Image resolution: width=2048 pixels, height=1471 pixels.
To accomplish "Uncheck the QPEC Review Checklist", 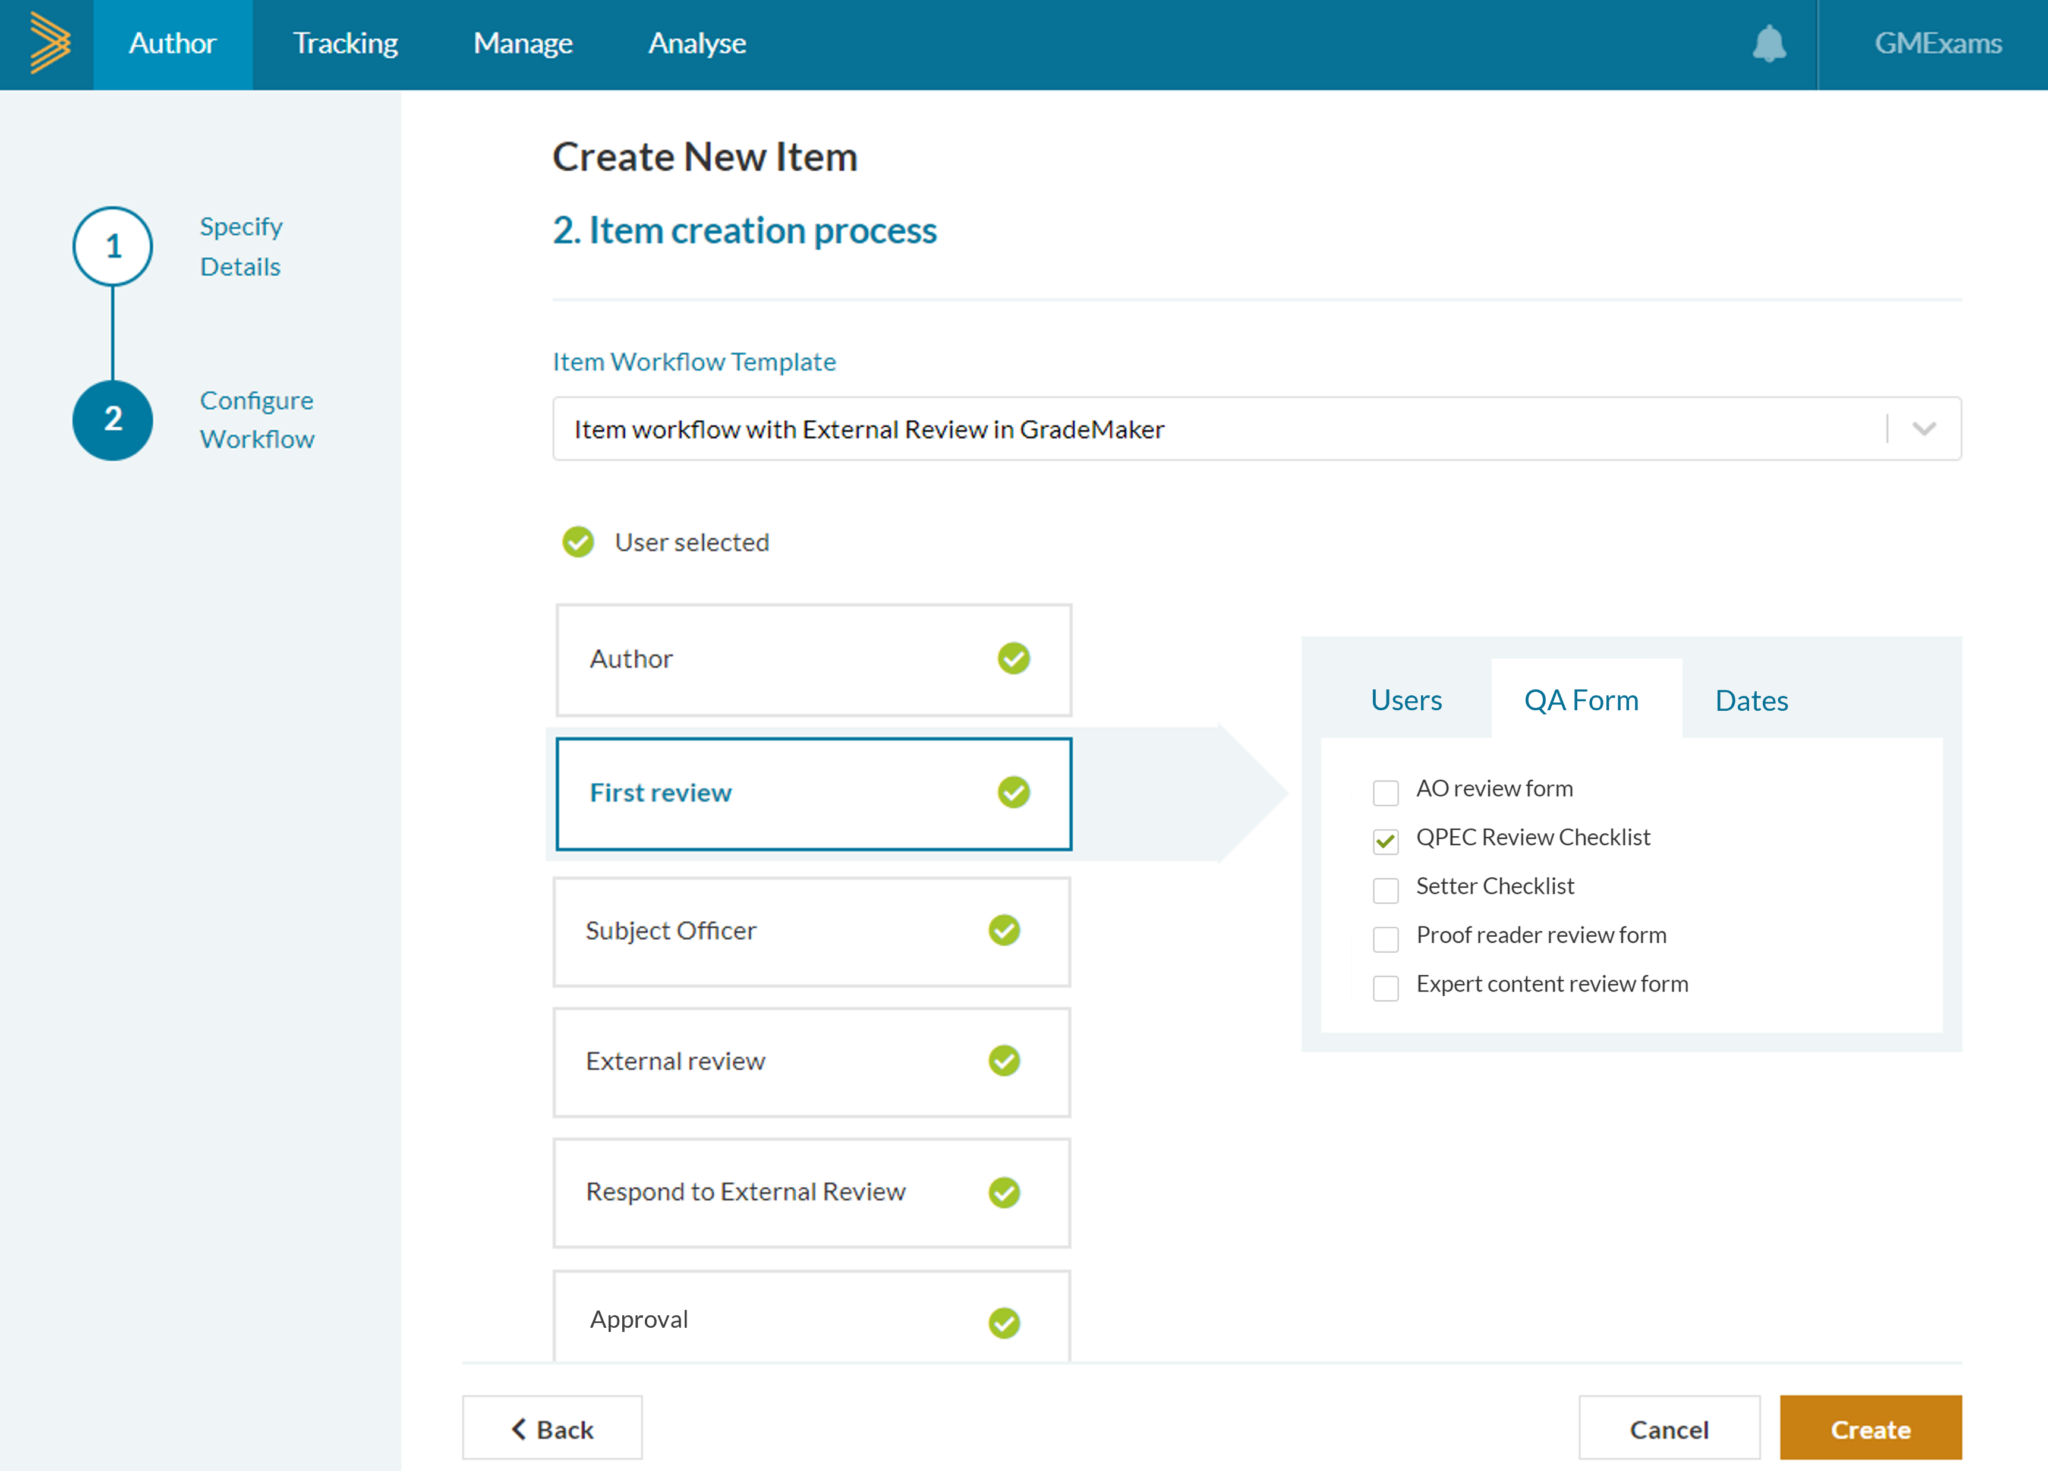I will 1385,841.
